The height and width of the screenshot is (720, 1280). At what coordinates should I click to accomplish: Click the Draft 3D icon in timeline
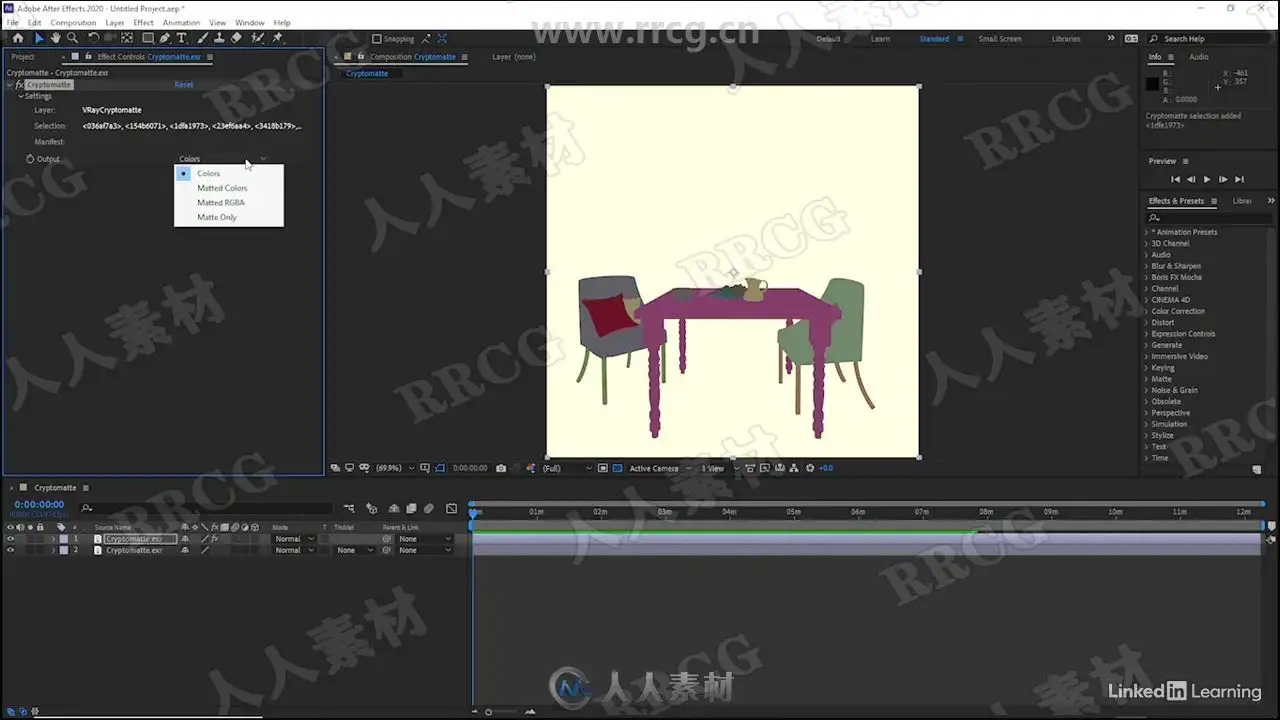pos(372,508)
